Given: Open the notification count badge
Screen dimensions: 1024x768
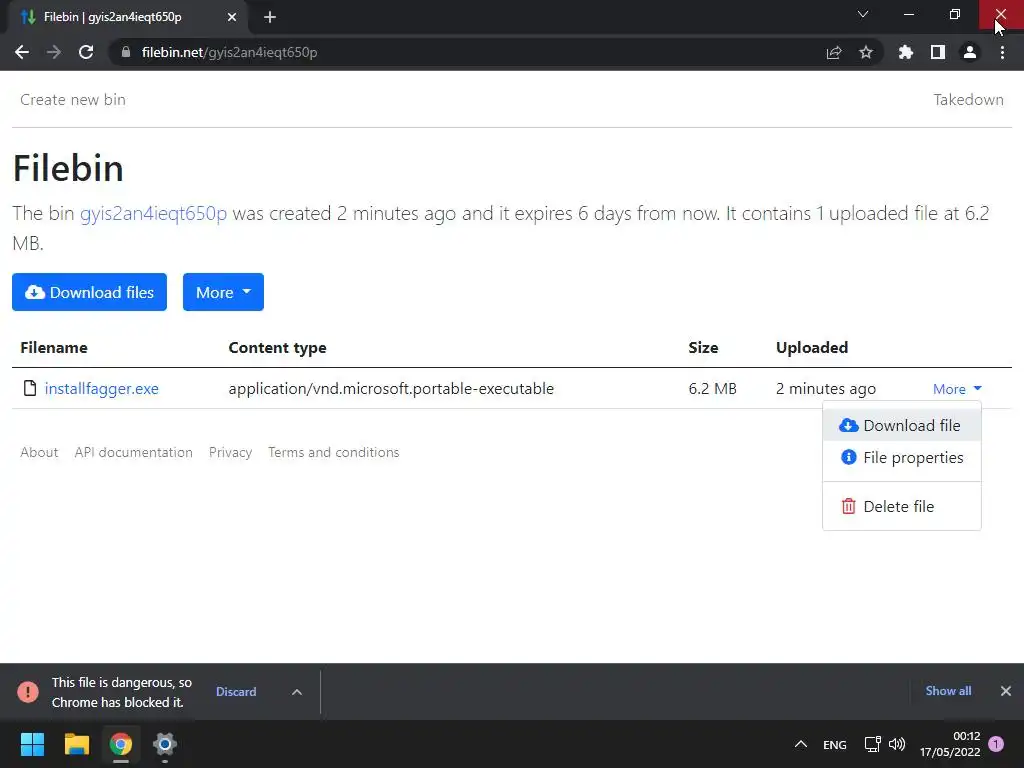Looking at the screenshot, I should pyautogui.click(x=996, y=743).
